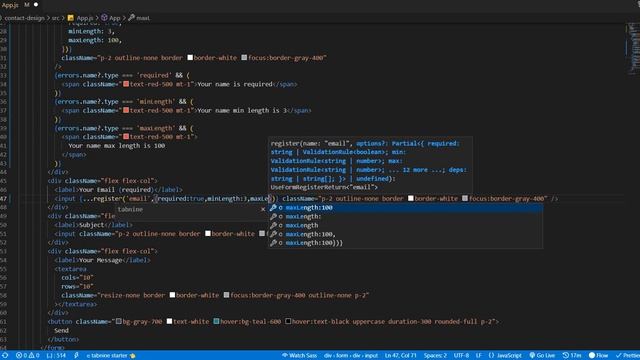This screenshot has height=360, width=640.
Task: Click the editor minimap
Action: (633, 49)
